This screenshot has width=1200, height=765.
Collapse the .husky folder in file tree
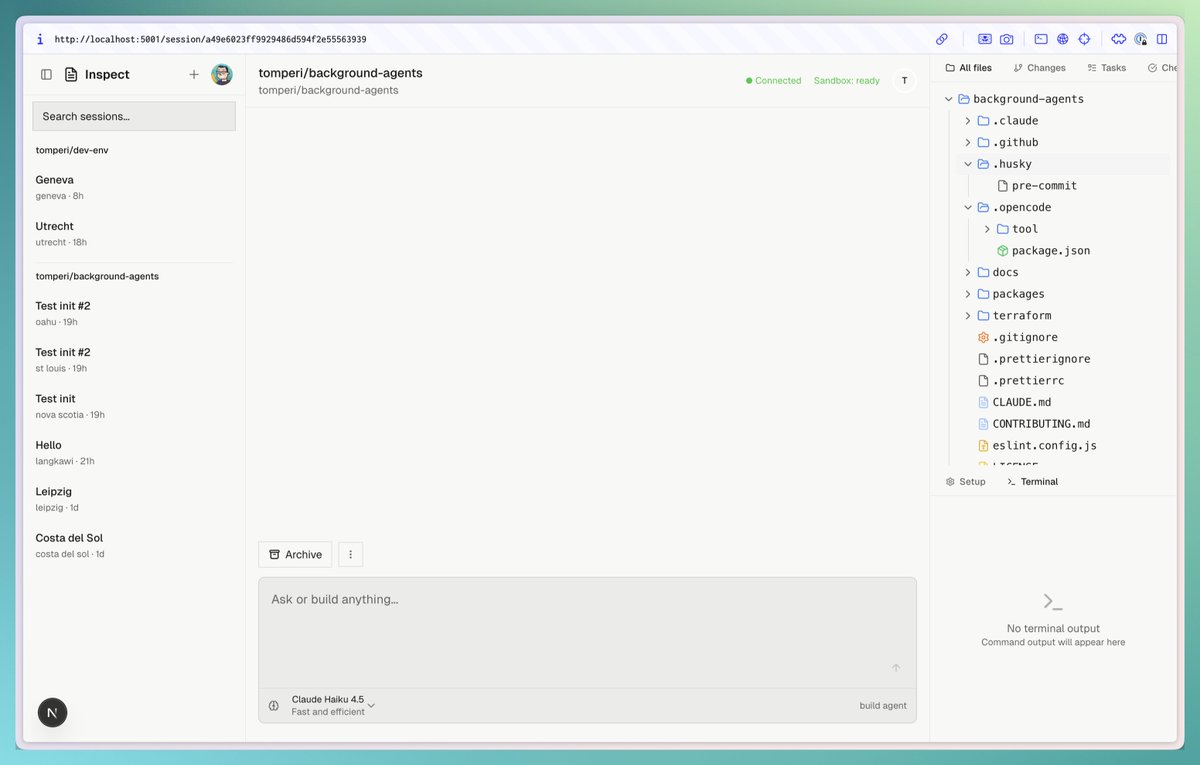967,163
